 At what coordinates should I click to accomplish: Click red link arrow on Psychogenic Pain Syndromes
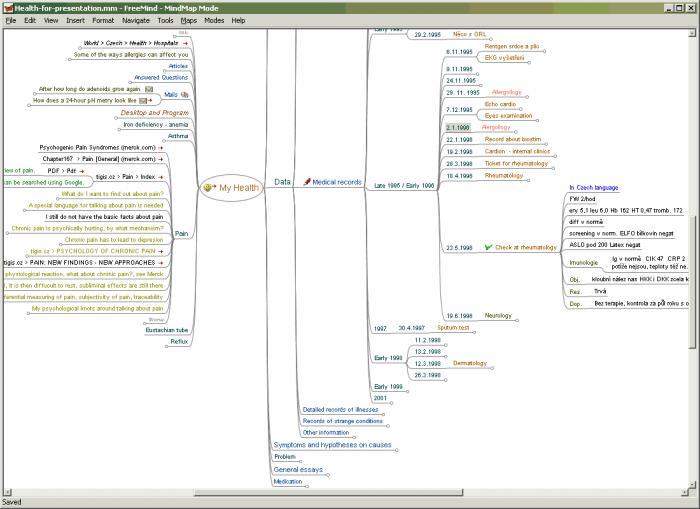(160, 147)
